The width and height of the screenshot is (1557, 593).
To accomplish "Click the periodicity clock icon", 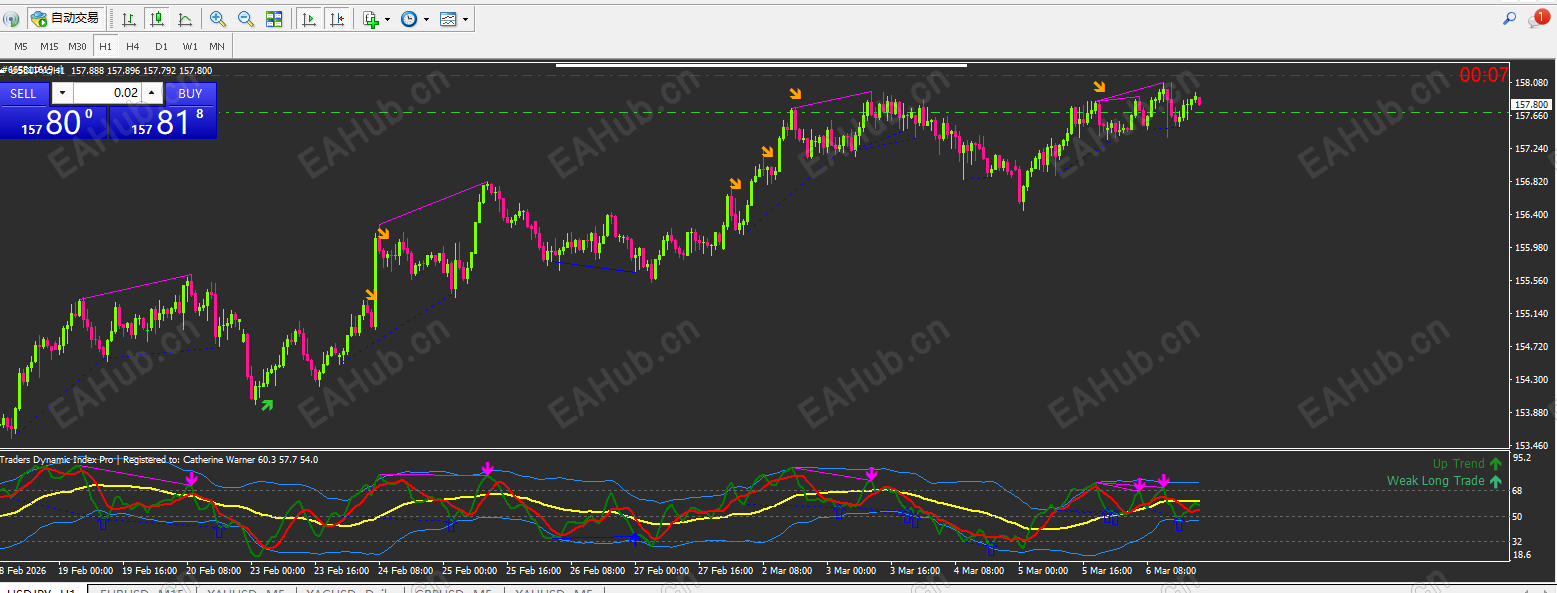I will point(409,18).
